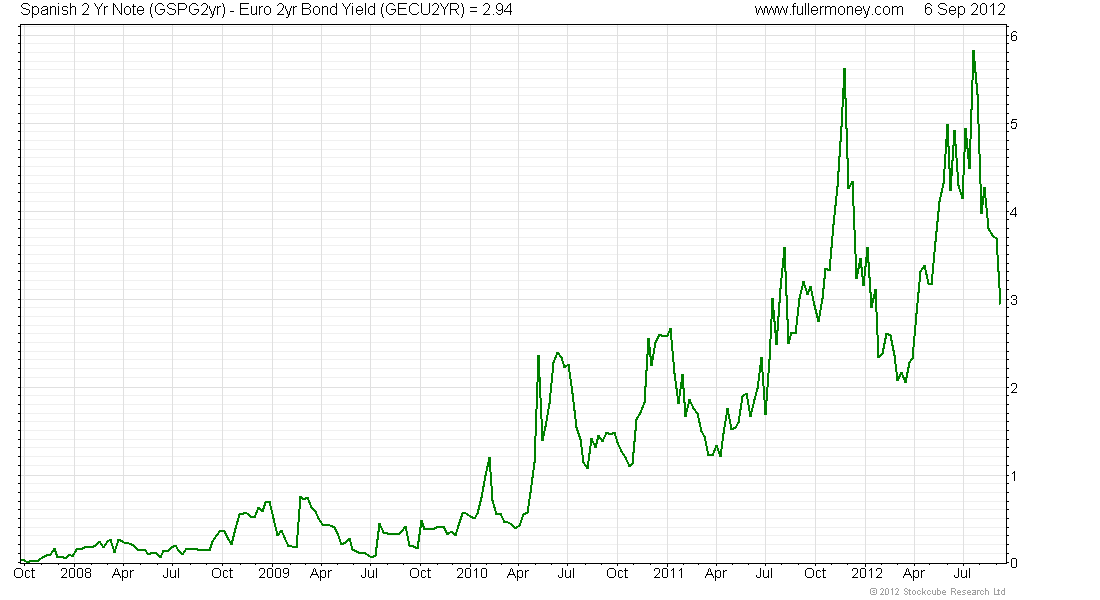Open the www.fullermoney.com link
This screenshot has height=600, width=1100.
829,10
